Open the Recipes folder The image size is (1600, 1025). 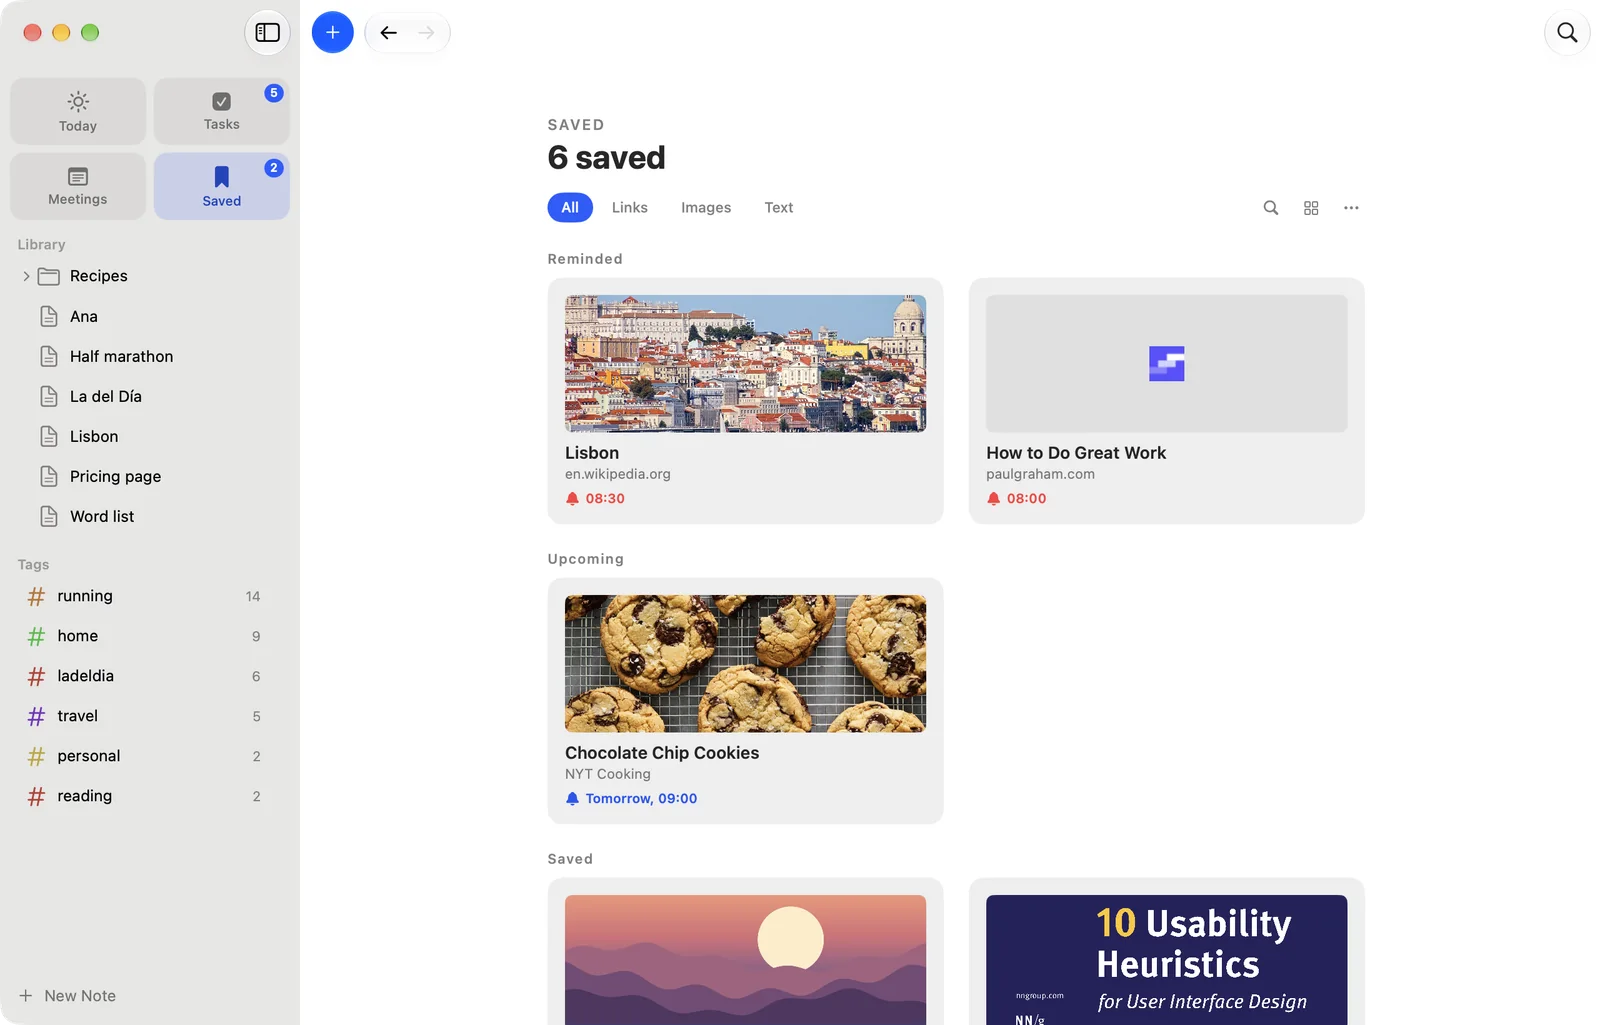coord(99,276)
